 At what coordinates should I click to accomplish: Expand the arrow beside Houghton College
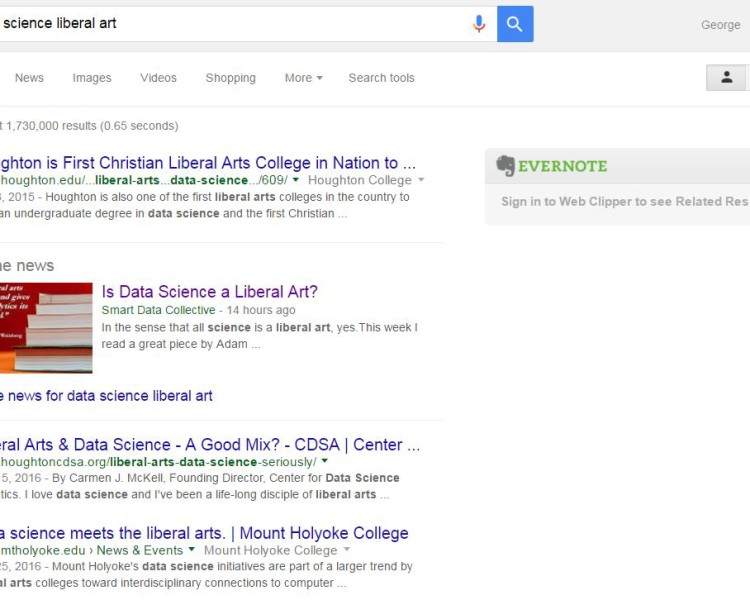[421, 180]
